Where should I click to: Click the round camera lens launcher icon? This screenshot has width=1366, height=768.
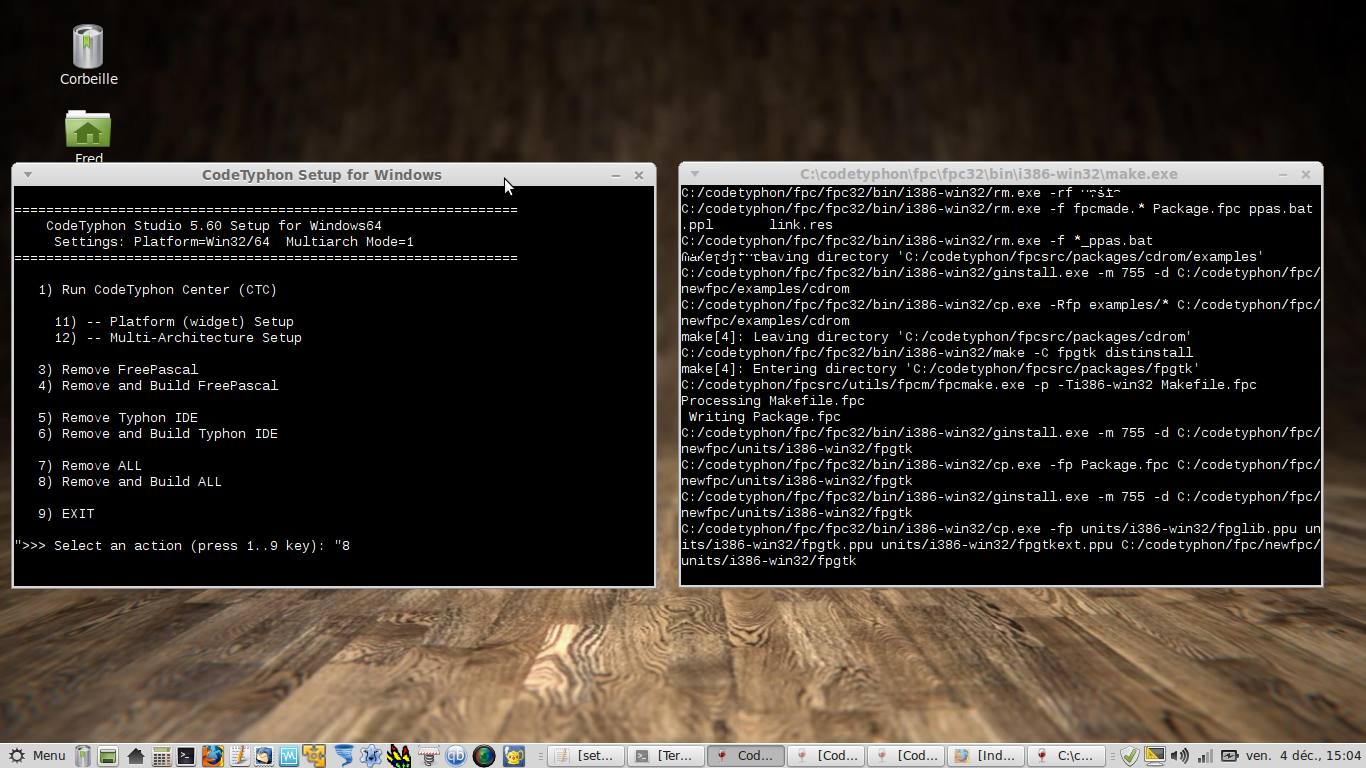484,756
